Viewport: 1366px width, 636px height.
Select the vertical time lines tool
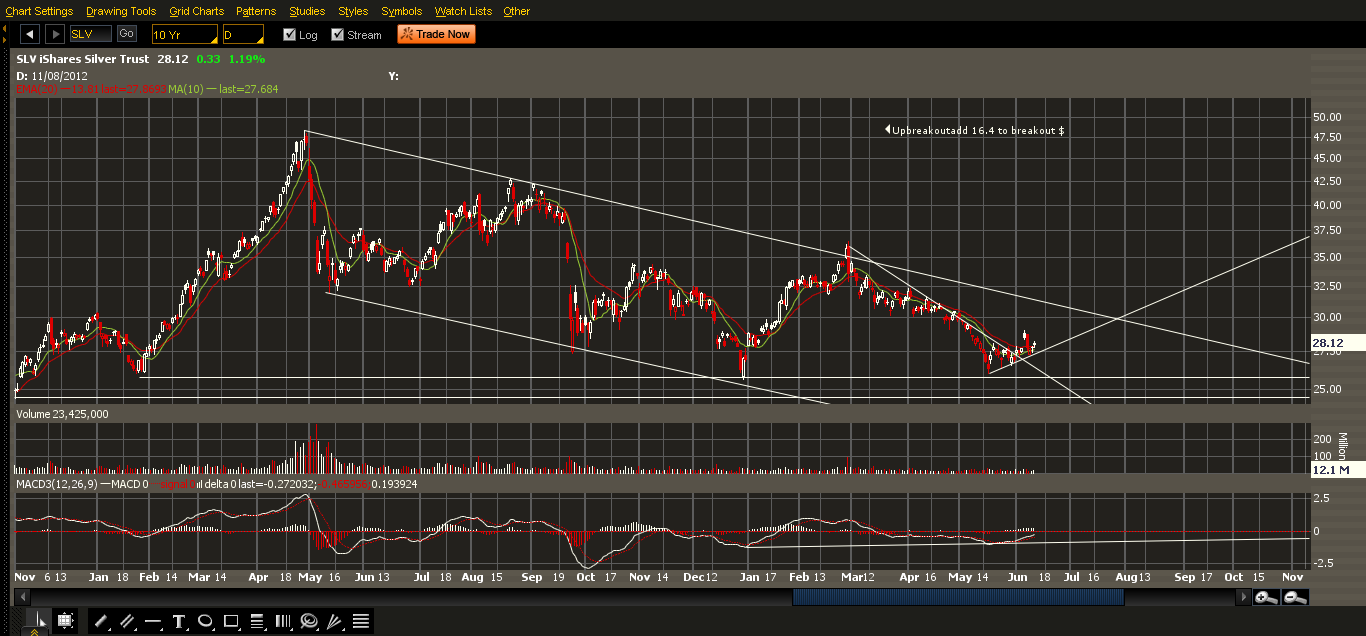click(283, 621)
